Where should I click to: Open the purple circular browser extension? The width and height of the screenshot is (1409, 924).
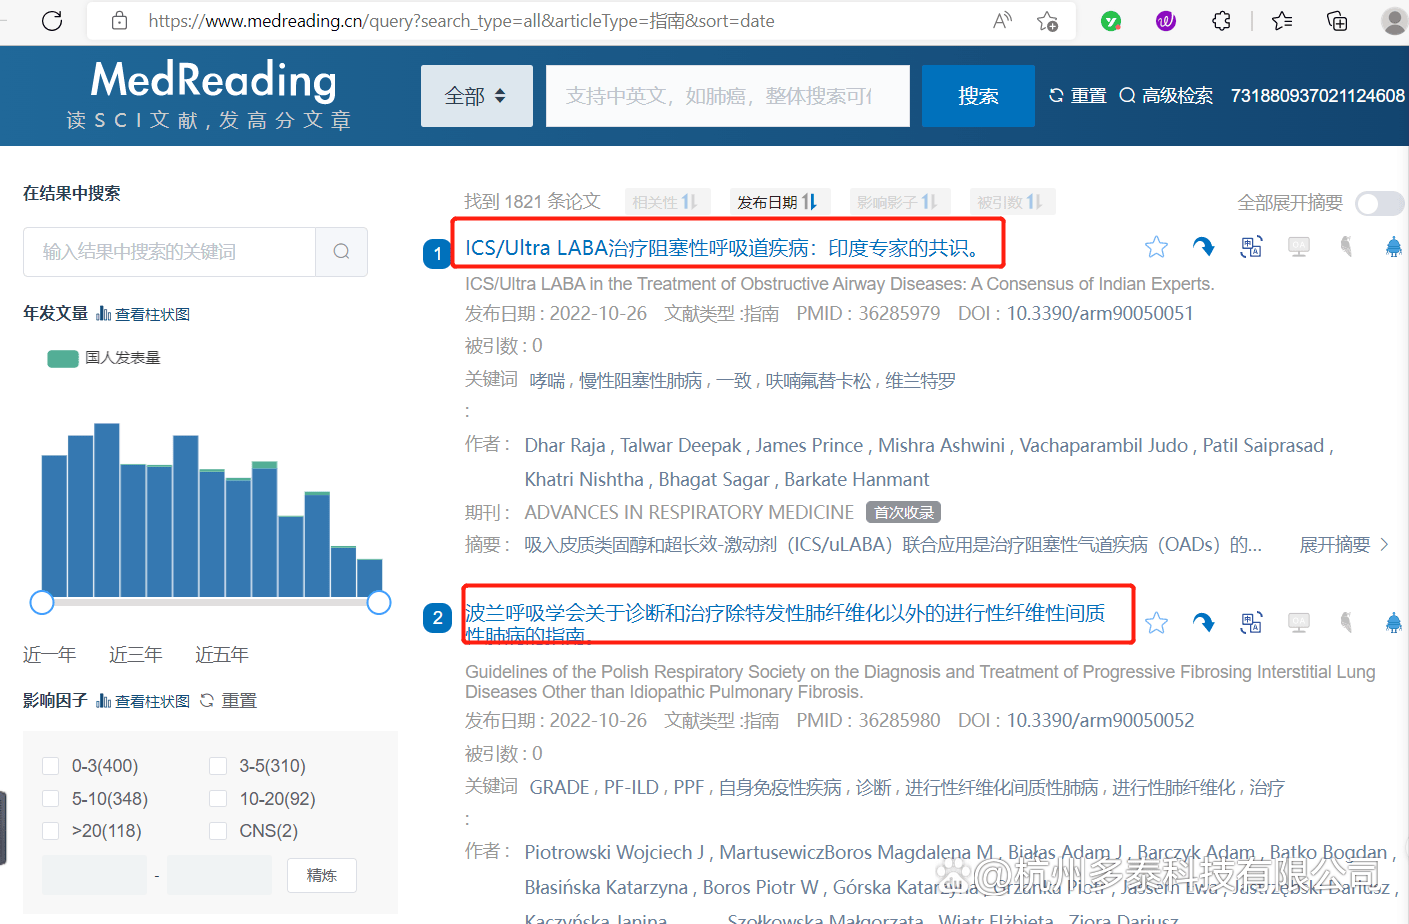coord(1166,20)
